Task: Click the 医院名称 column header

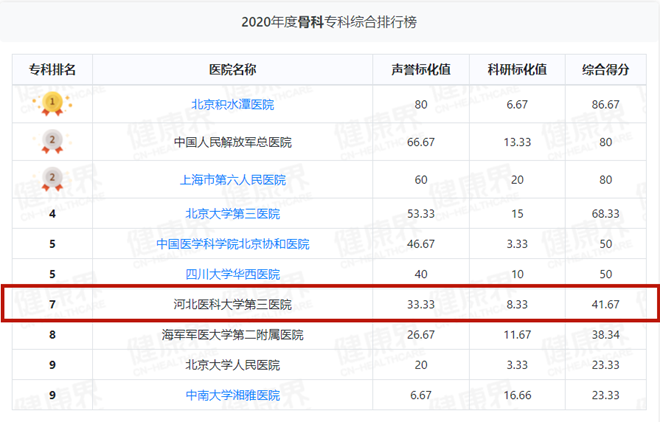Action: (232, 69)
